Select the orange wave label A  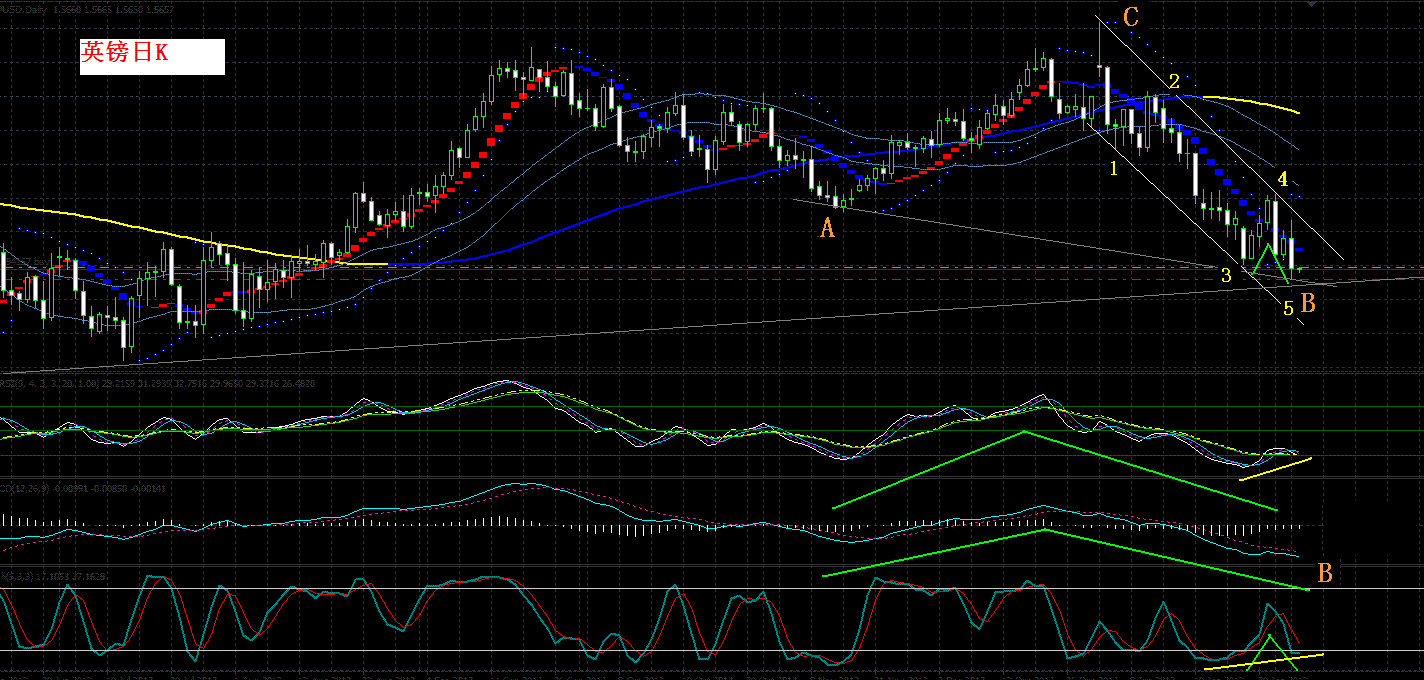(x=827, y=228)
